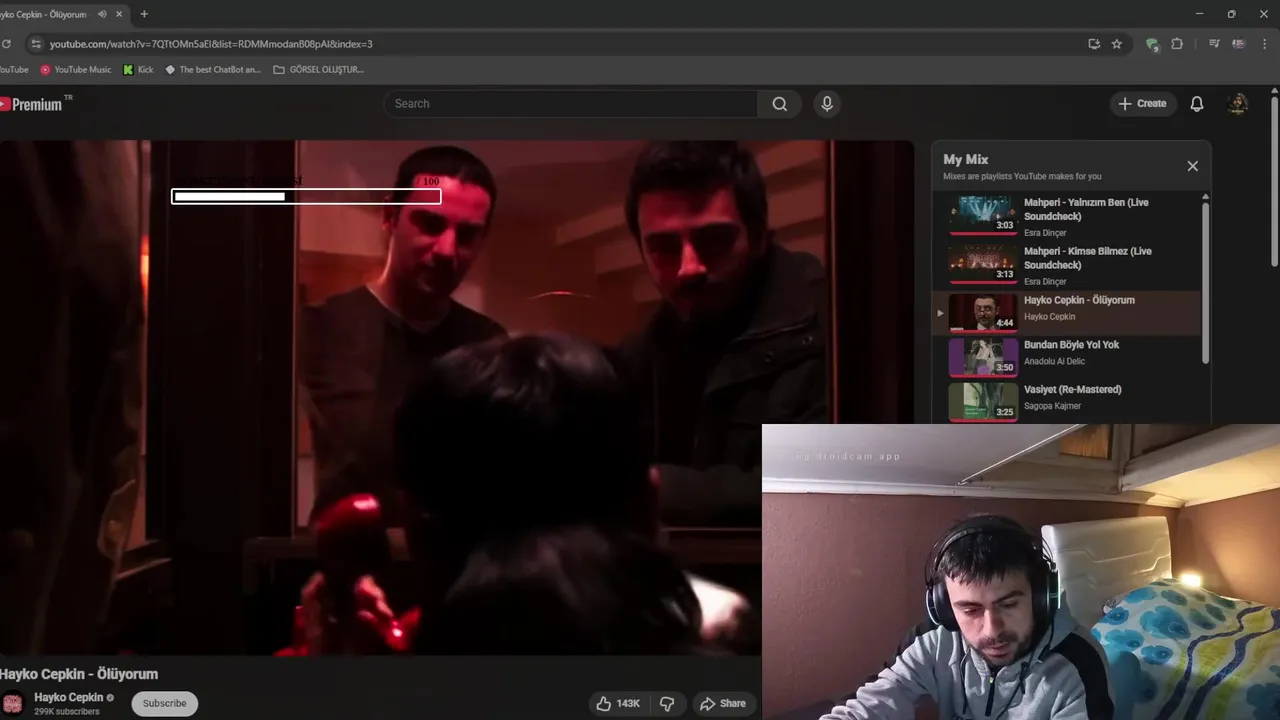1280x720 pixels.
Task: Click the 3:03 Yalnızım Ben thumbnail
Action: (x=983, y=215)
